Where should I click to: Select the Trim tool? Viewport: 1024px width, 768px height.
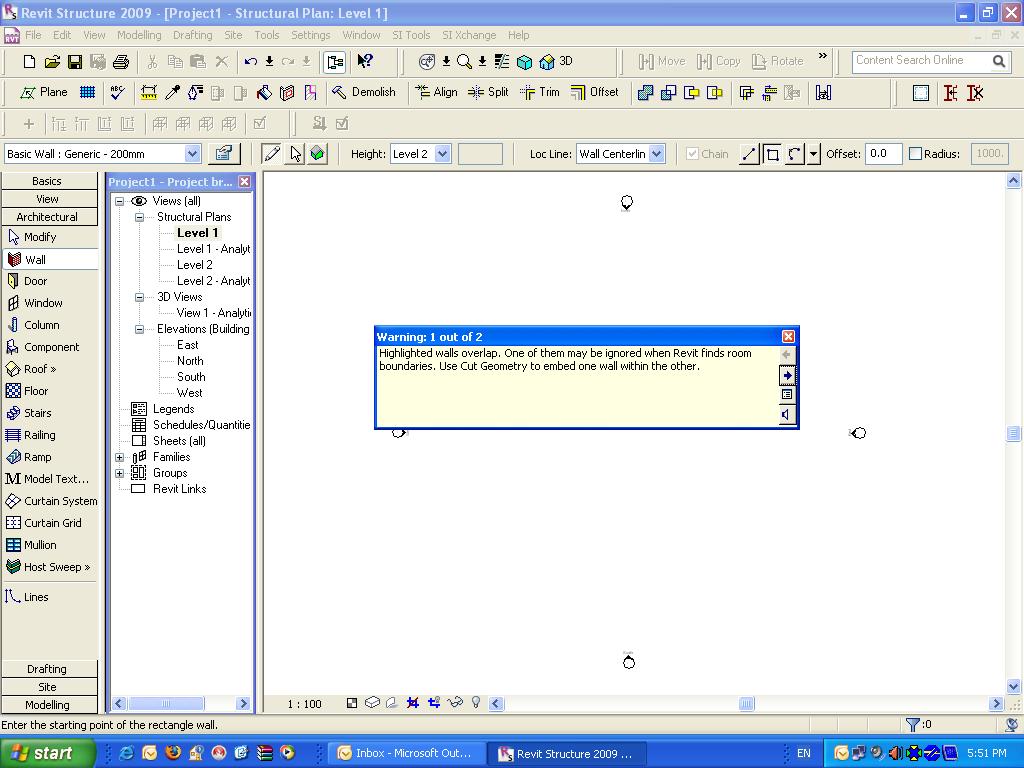(x=539, y=92)
